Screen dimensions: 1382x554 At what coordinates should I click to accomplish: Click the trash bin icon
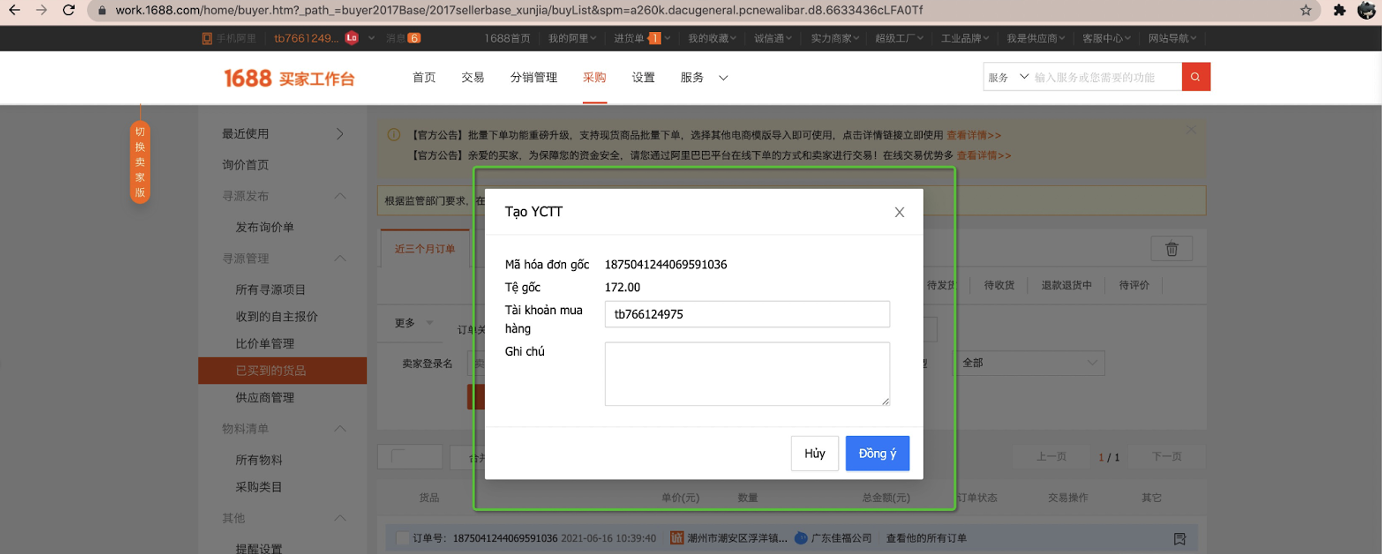pyautogui.click(x=1171, y=249)
